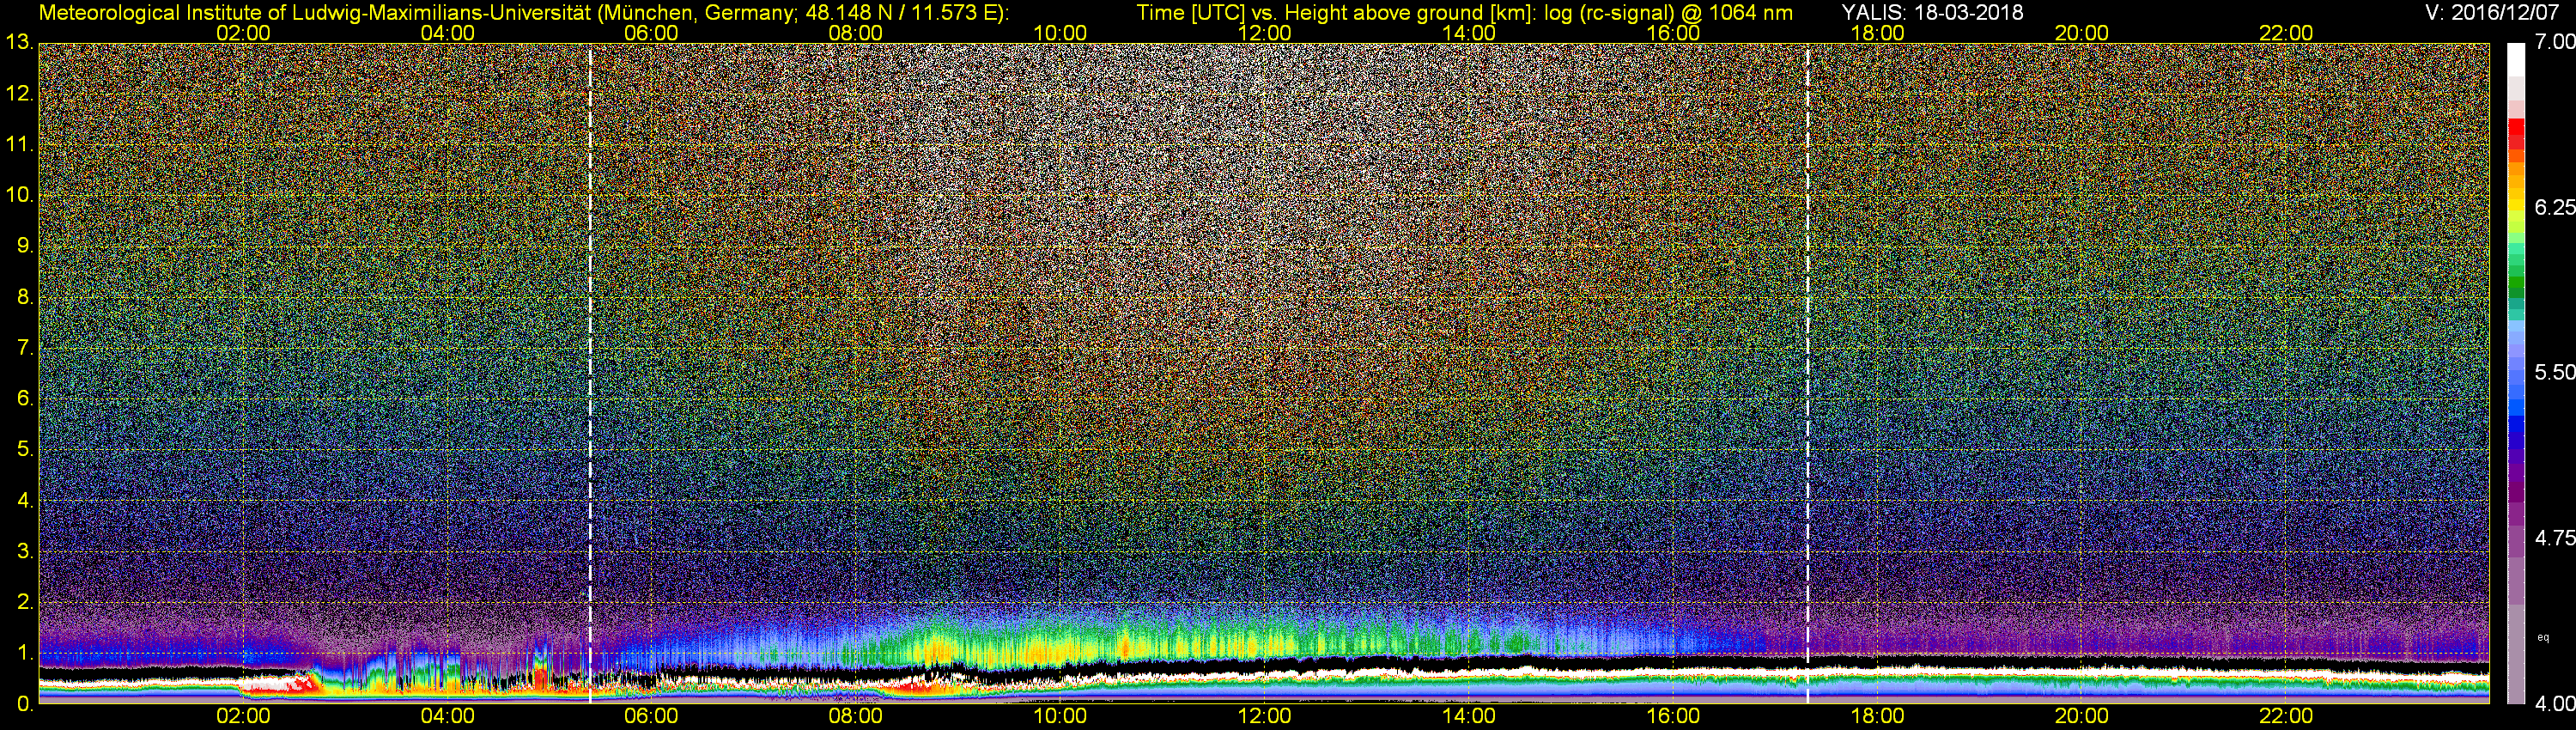Click the 2 km height axis label

pos(25,602)
